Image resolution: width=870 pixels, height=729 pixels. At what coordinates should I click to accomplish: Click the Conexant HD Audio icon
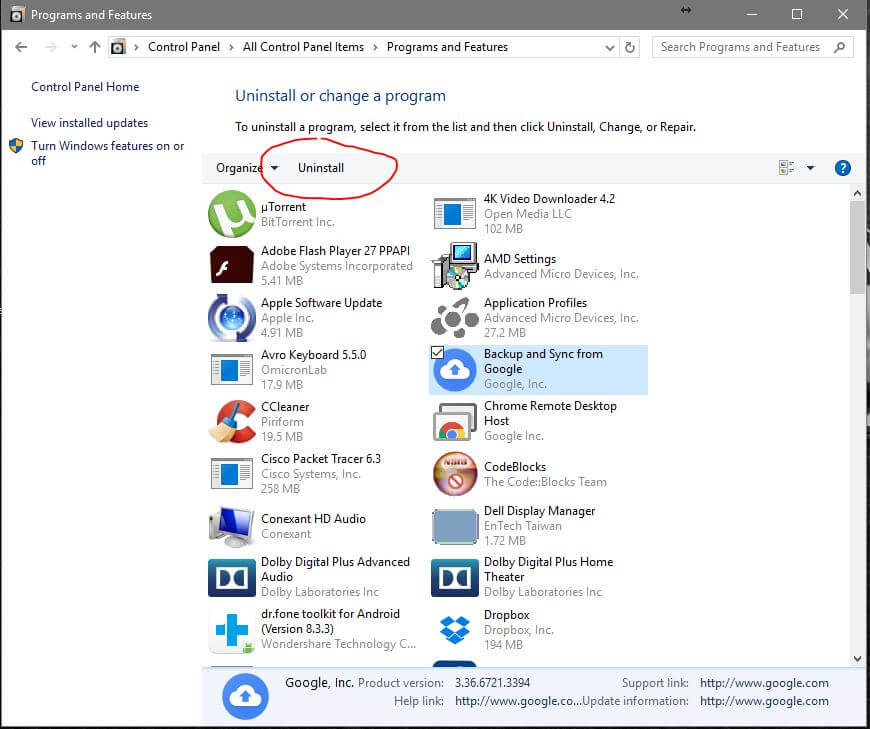232,526
